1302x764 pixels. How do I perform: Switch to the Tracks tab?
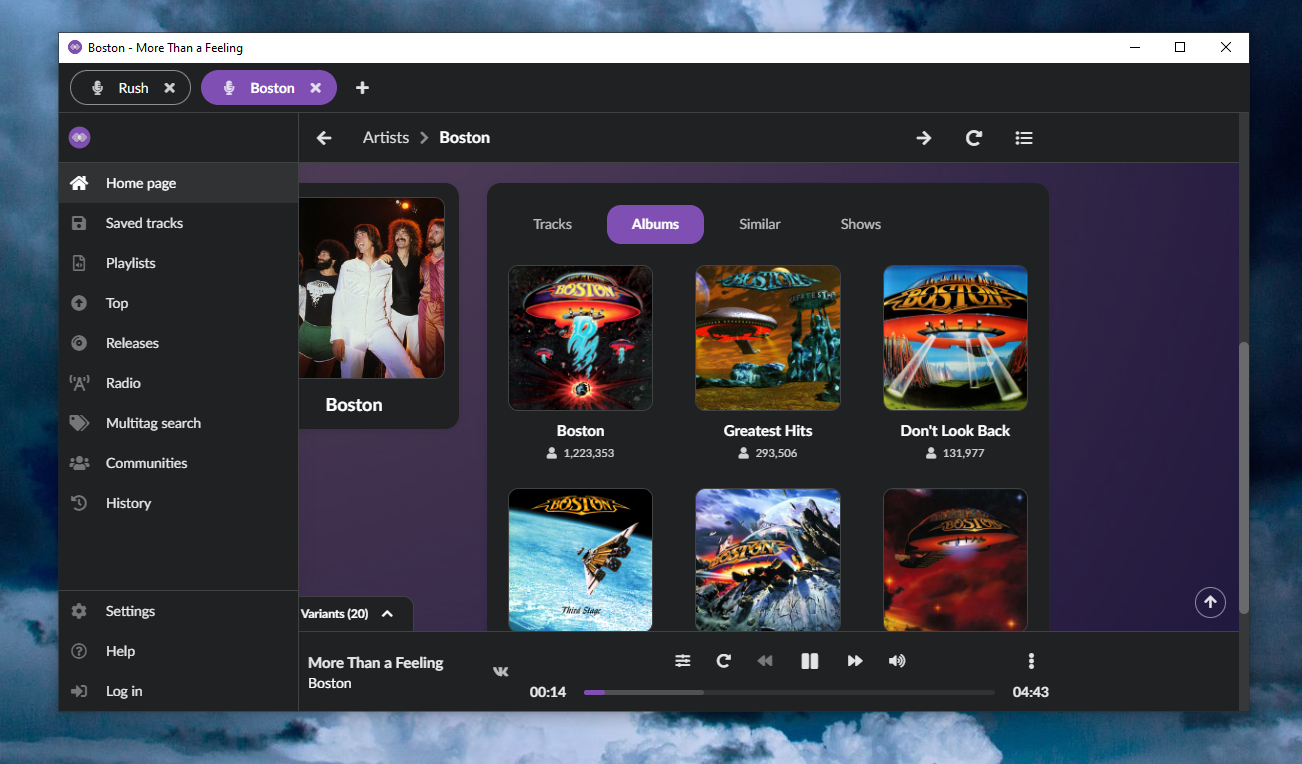(552, 224)
